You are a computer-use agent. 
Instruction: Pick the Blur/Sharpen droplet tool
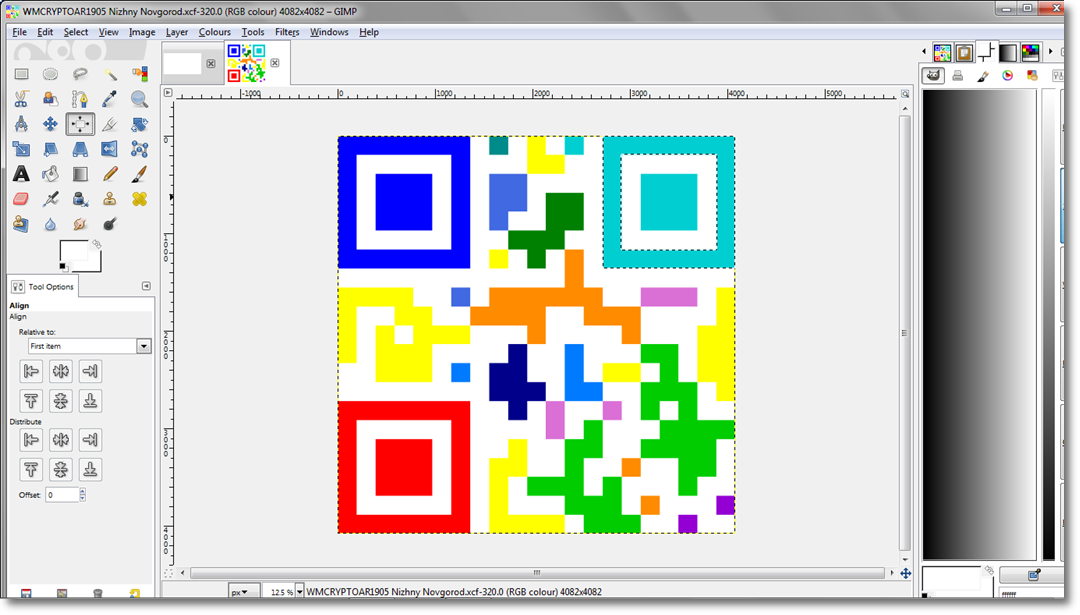pyautogui.click(x=50, y=225)
